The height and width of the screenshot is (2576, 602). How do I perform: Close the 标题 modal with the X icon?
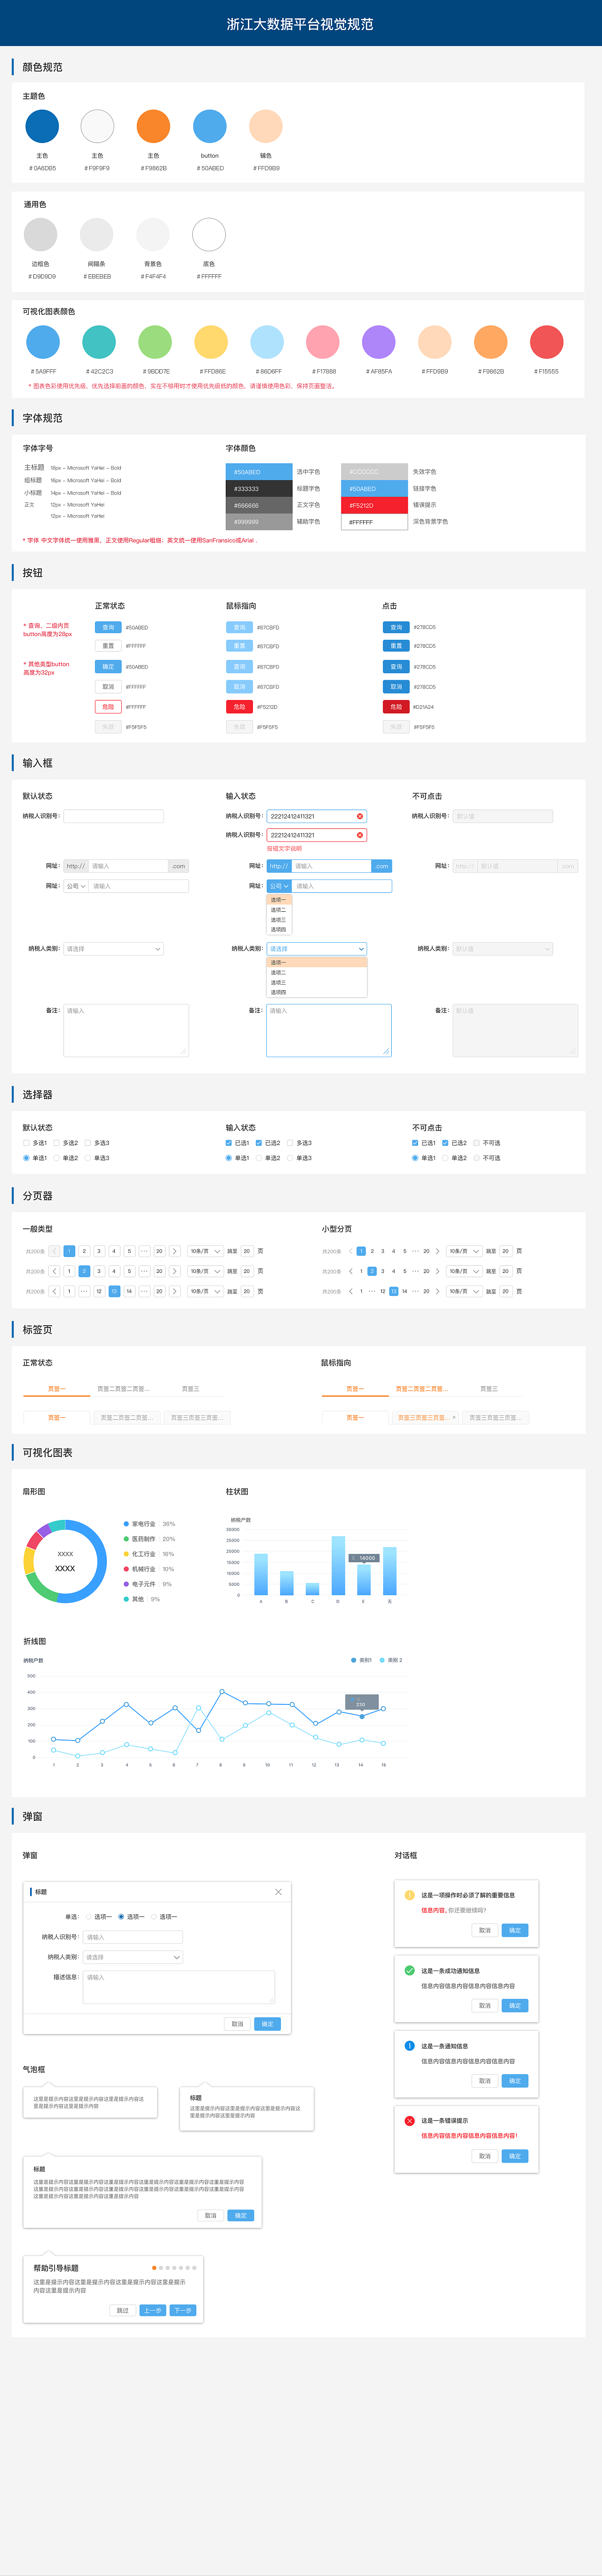pyautogui.click(x=278, y=1892)
